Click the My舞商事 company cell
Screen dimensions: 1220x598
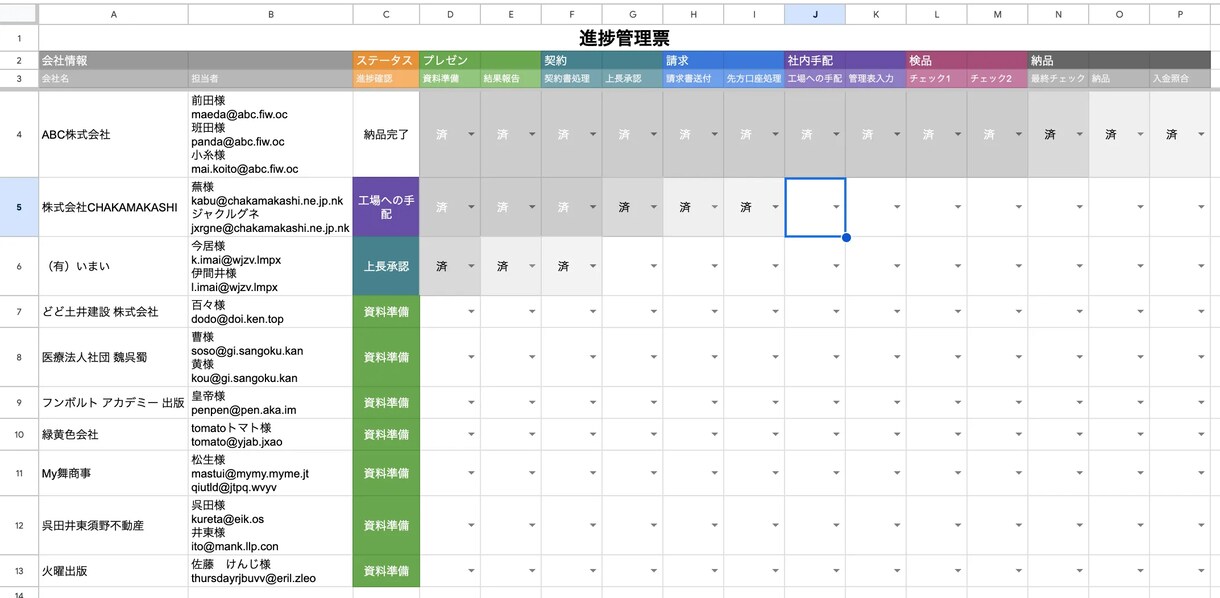pyautogui.click(x=113, y=473)
